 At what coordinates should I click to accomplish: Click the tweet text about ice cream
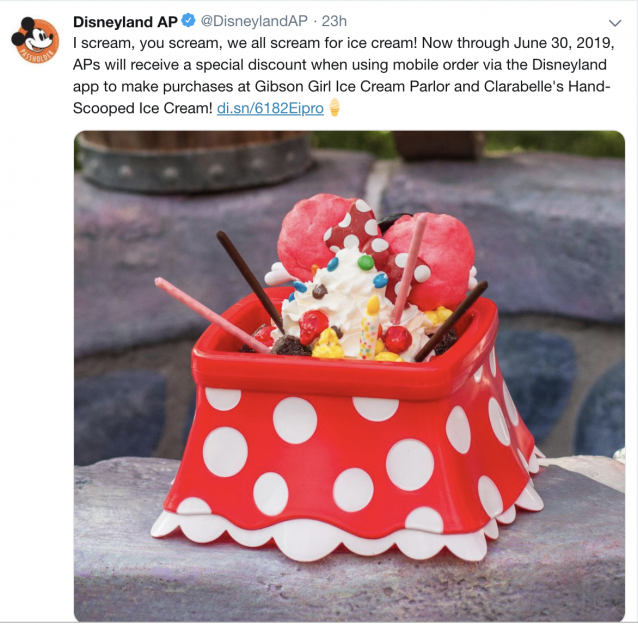pyautogui.click(x=343, y=76)
